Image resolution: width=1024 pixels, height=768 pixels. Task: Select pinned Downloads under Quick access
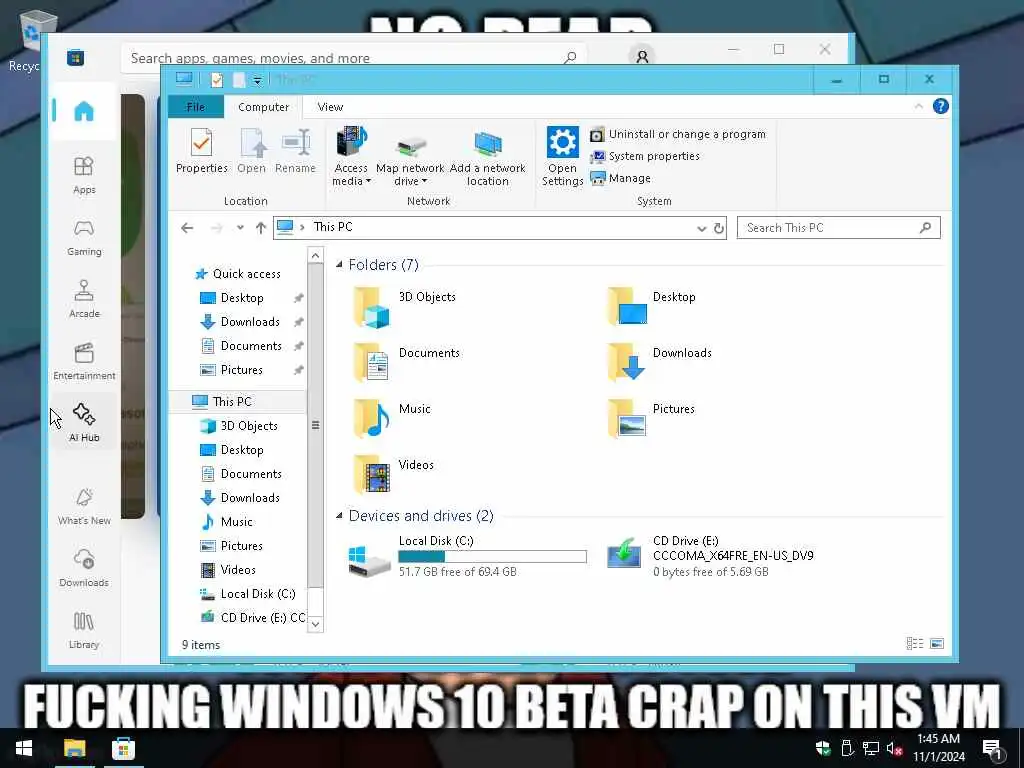click(249, 322)
